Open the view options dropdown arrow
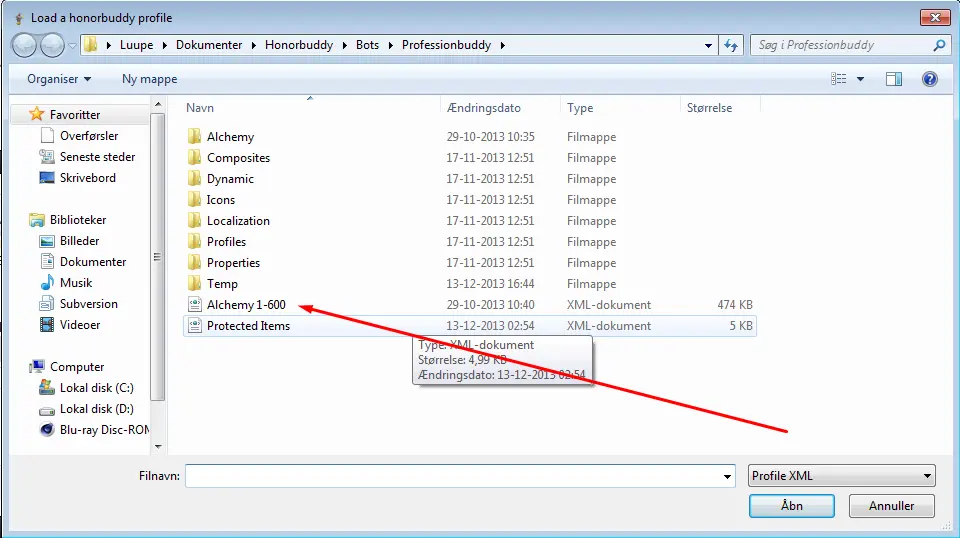 click(860, 79)
